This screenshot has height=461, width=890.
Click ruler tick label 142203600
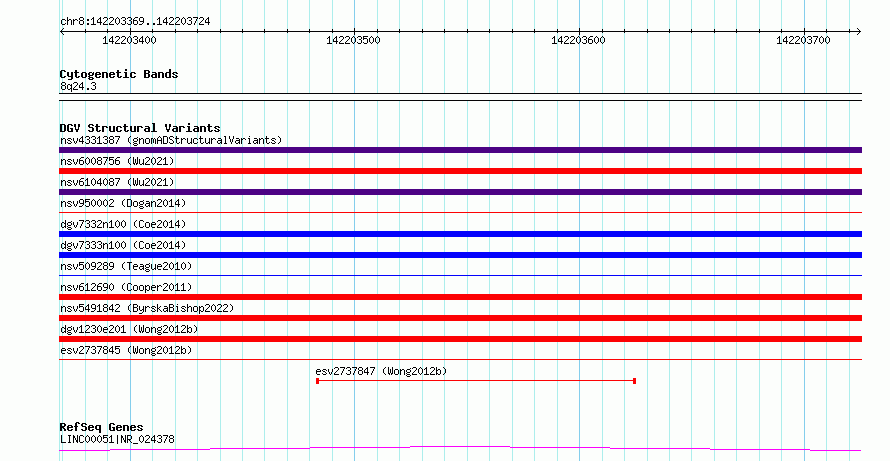(578, 40)
